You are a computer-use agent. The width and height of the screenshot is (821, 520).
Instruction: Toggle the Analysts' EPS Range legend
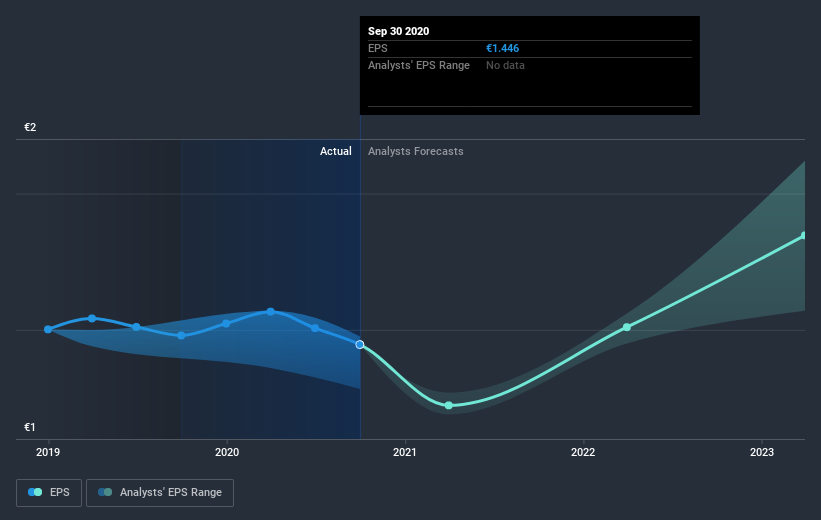(x=160, y=492)
